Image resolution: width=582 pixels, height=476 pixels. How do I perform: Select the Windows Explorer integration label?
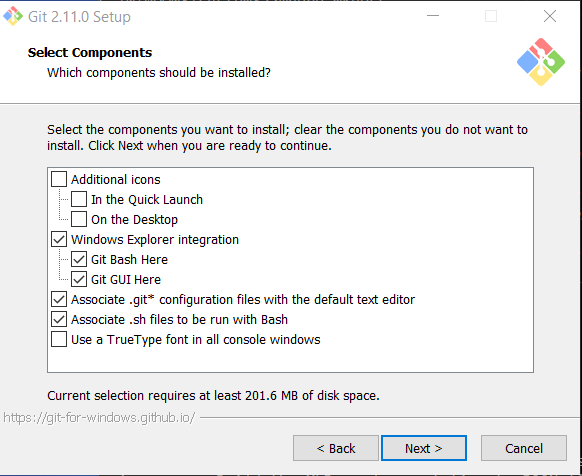(155, 239)
